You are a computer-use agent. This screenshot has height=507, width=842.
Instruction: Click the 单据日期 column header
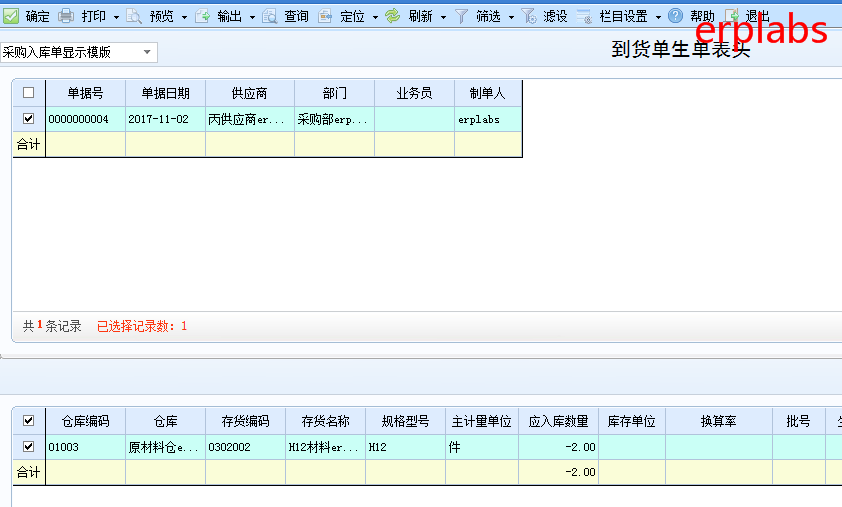click(165, 93)
